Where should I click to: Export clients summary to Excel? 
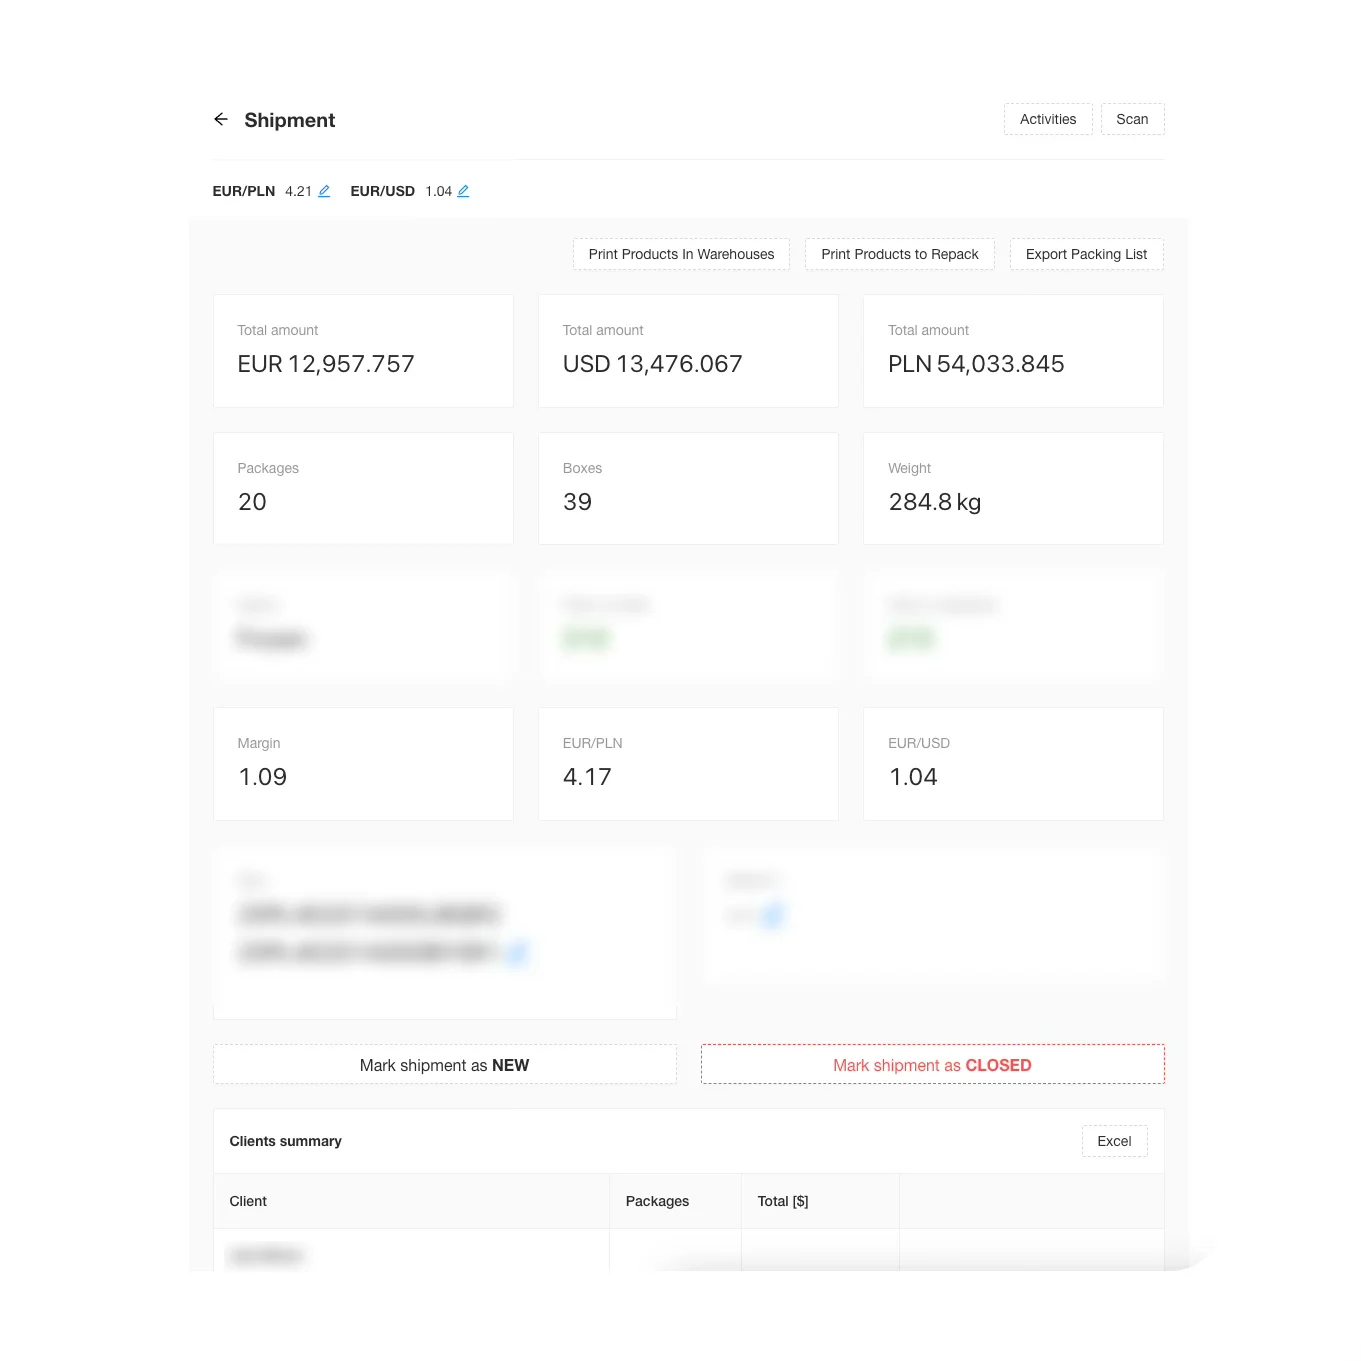click(1114, 1141)
